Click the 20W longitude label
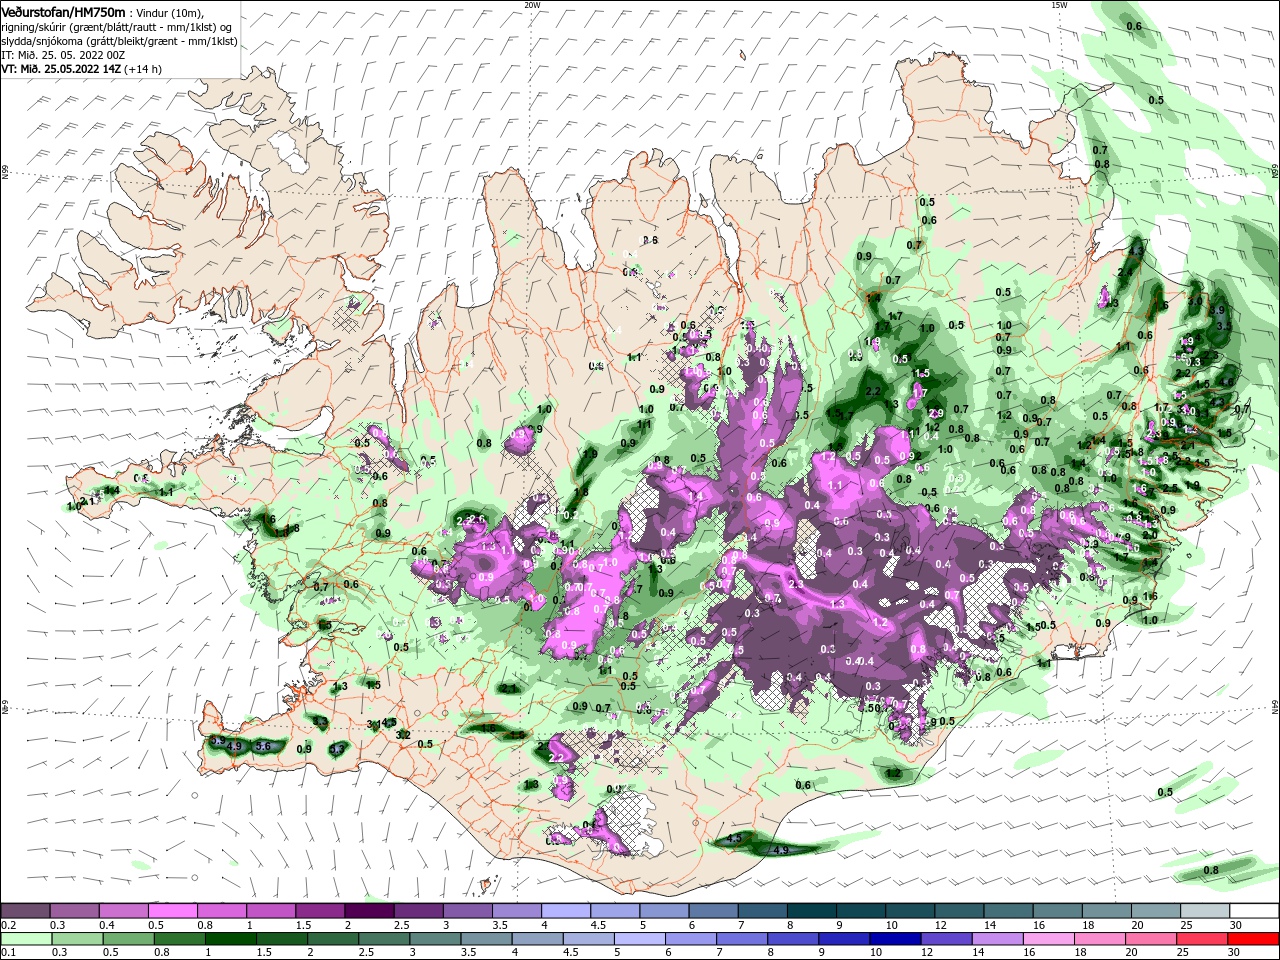Screen dimensions: 1280x960 pos(532,5)
